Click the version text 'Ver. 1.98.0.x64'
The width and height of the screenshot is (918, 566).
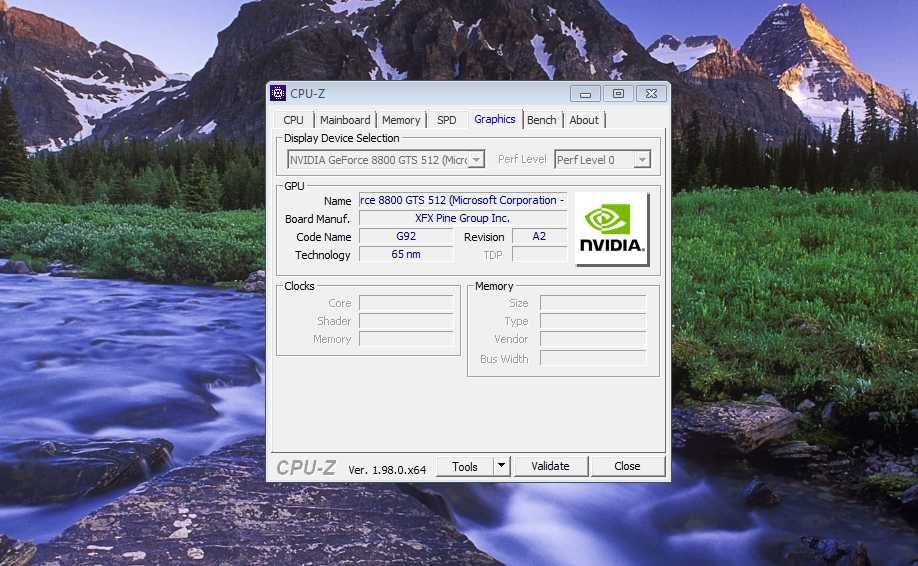[387, 469]
